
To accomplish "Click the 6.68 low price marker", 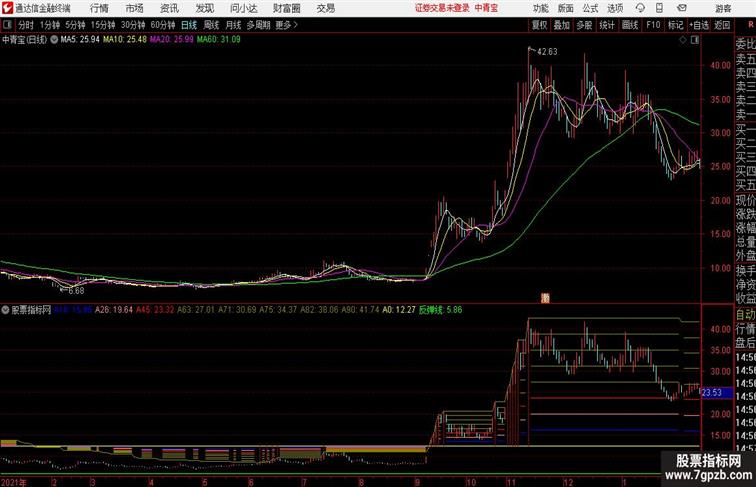I will (x=76, y=291).
